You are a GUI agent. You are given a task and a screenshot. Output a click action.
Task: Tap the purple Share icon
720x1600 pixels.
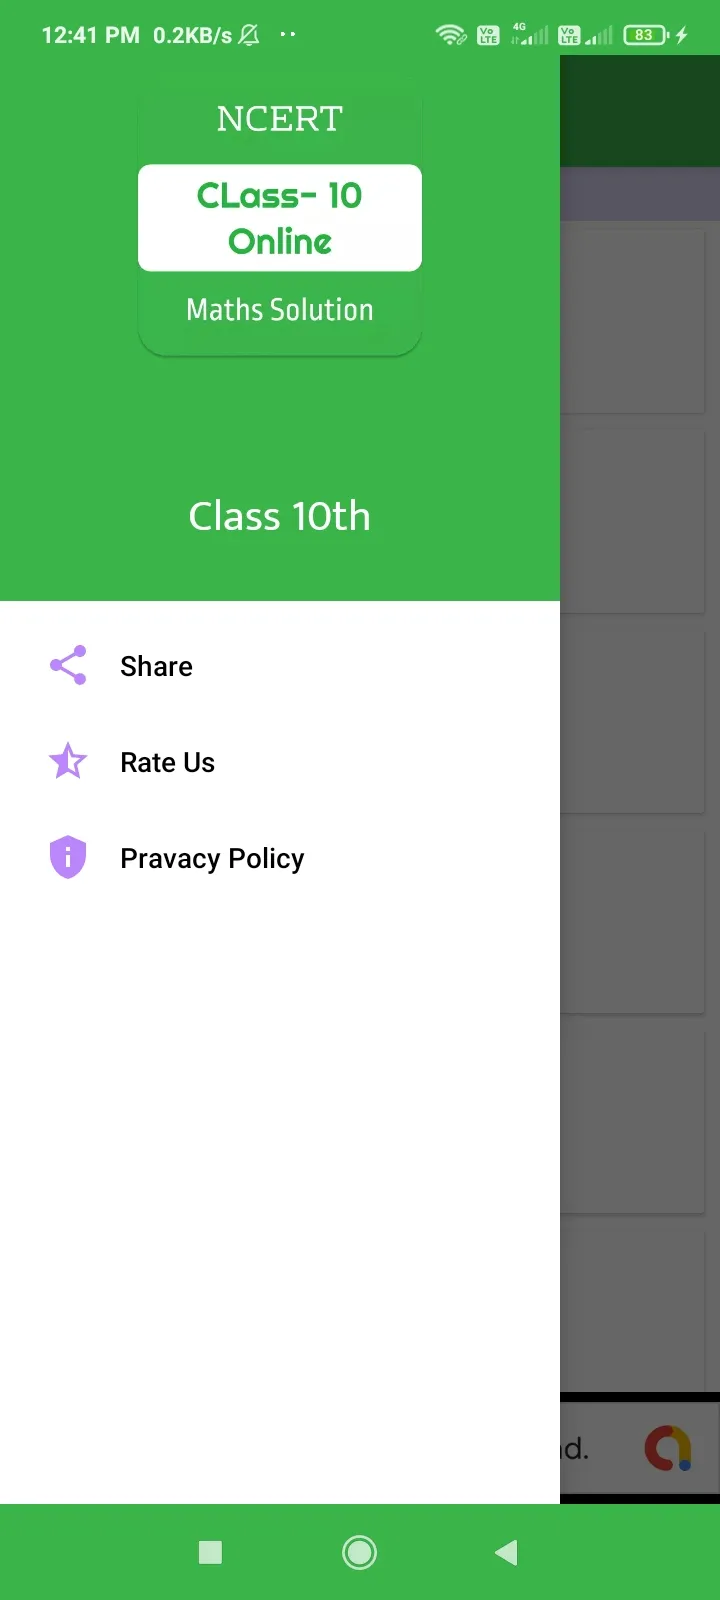pyautogui.click(x=68, y=665)
